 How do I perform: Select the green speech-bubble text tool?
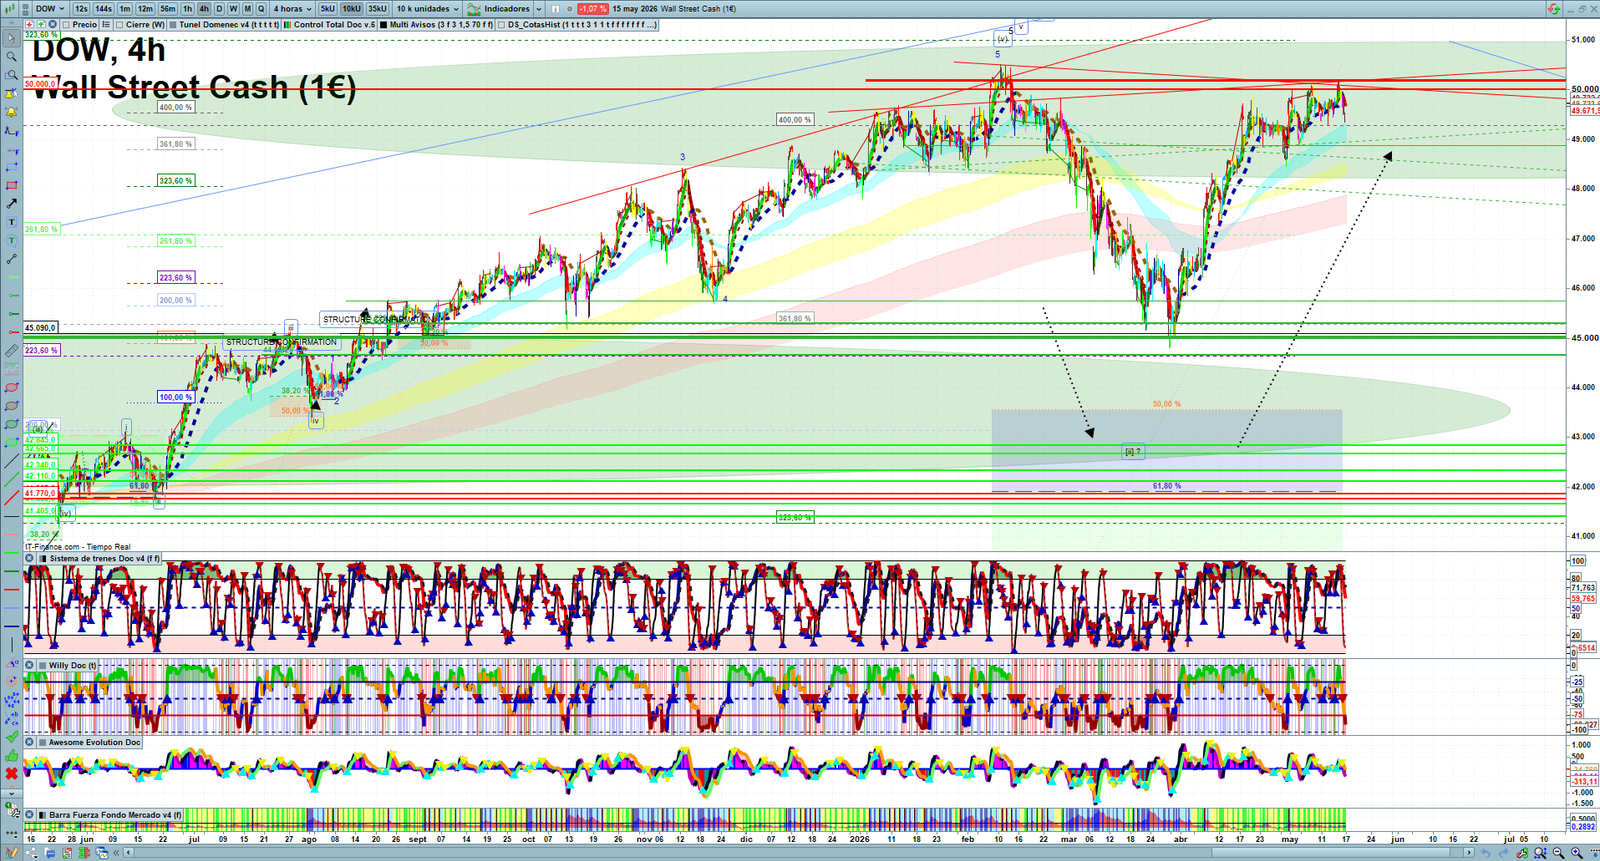(11, 240)
